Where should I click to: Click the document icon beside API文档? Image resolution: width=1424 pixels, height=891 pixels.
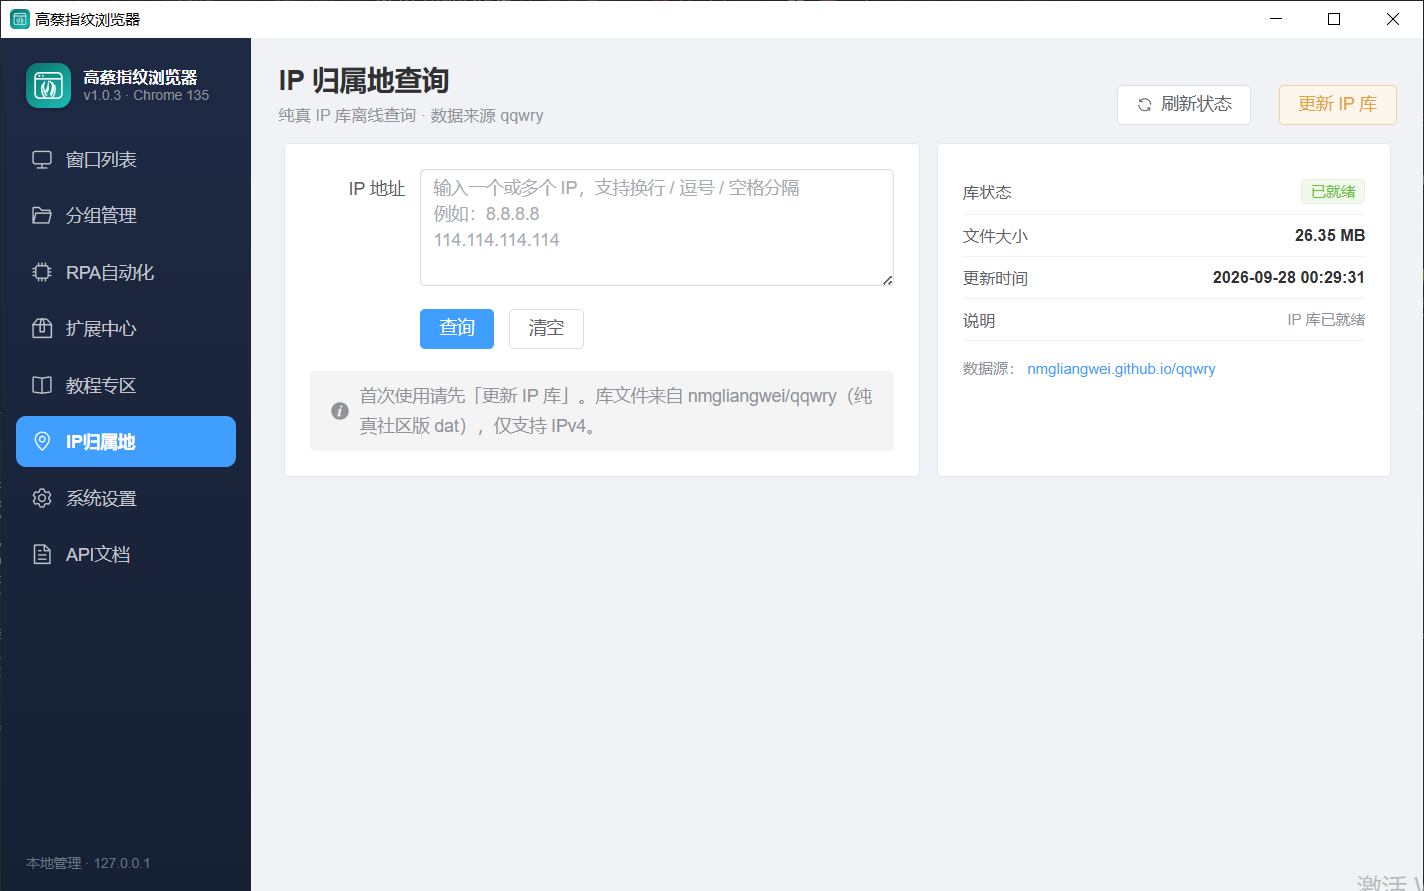tap(42, 554)
